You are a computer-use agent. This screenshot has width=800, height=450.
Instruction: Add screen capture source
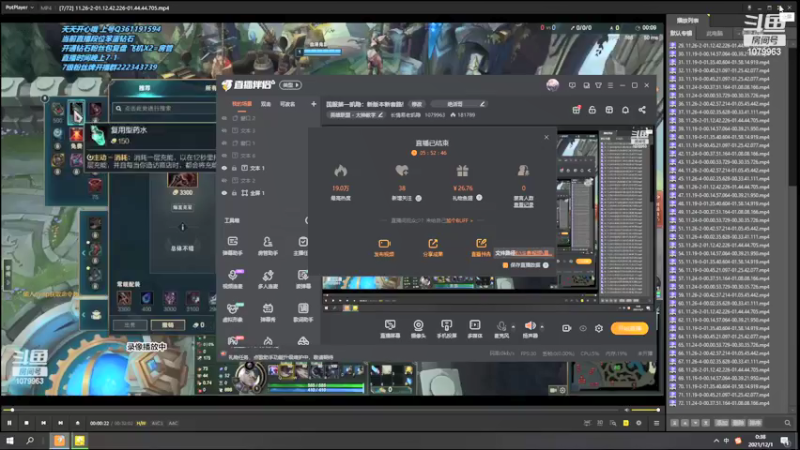pos(390,329)
